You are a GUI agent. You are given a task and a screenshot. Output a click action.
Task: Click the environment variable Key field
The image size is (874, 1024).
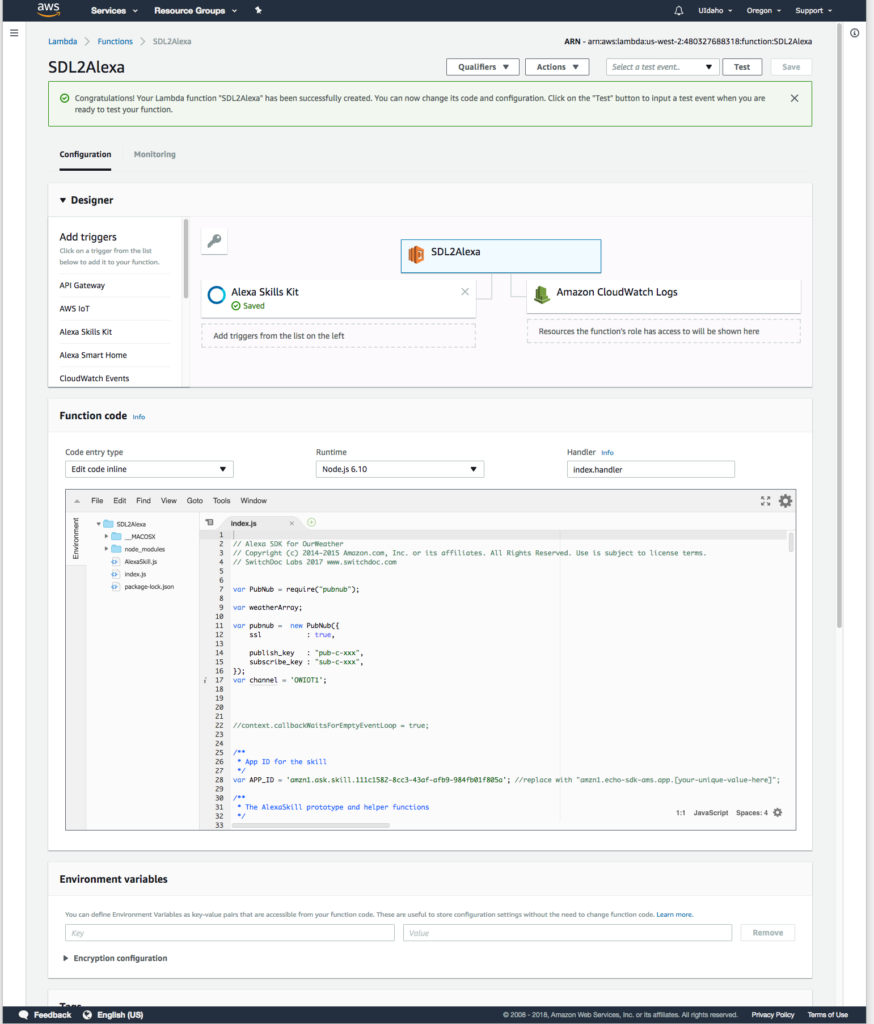(230, 933)
